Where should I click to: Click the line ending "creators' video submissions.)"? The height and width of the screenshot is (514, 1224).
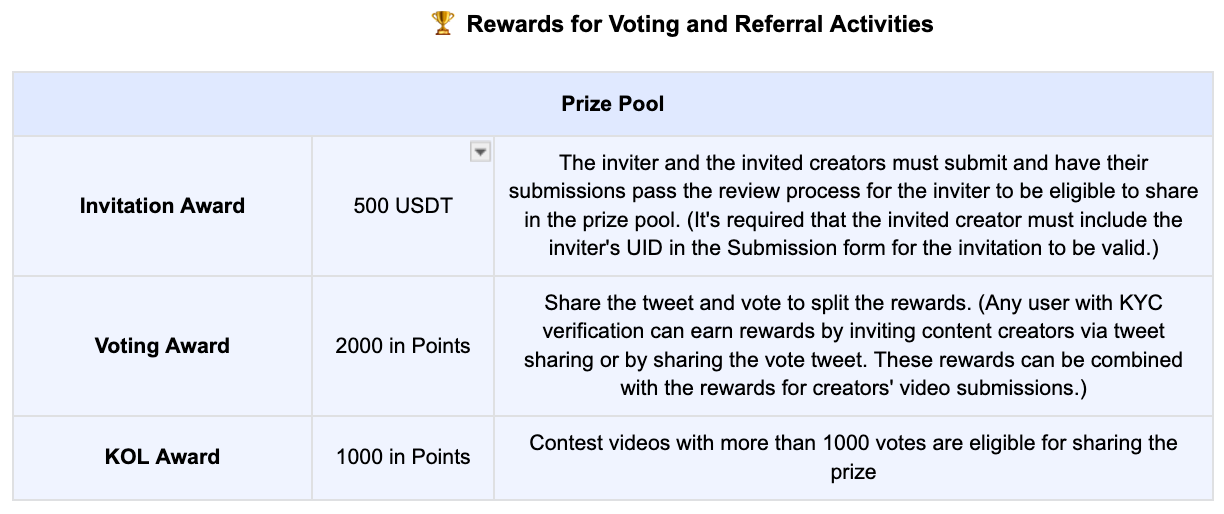pyautogui.click(x=853, y=387)
